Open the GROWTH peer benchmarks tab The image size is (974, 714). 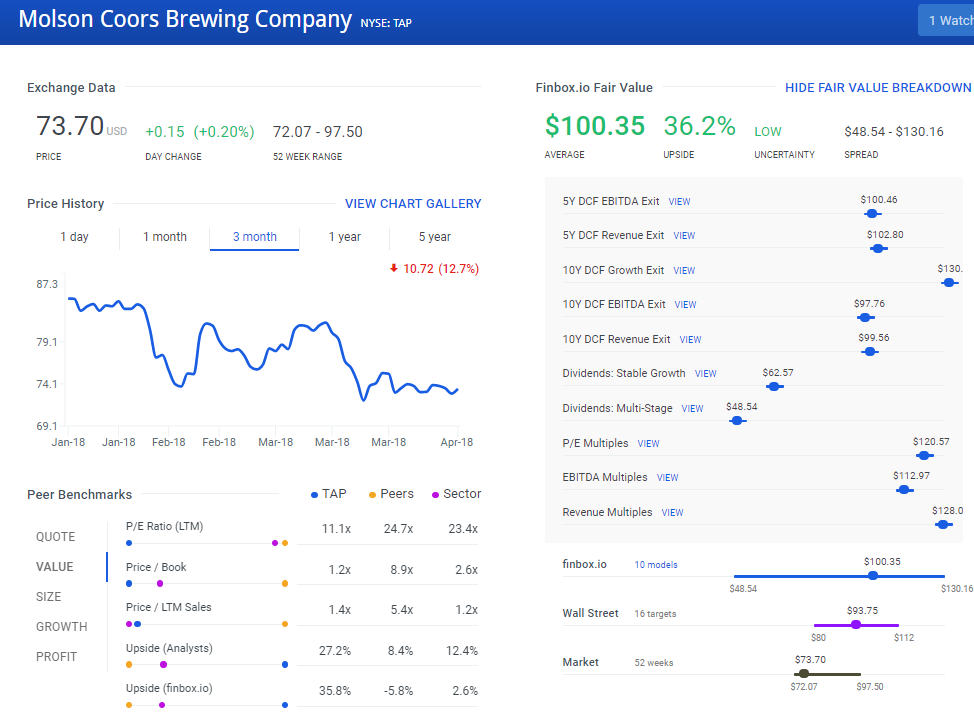[x=61, y=626]
